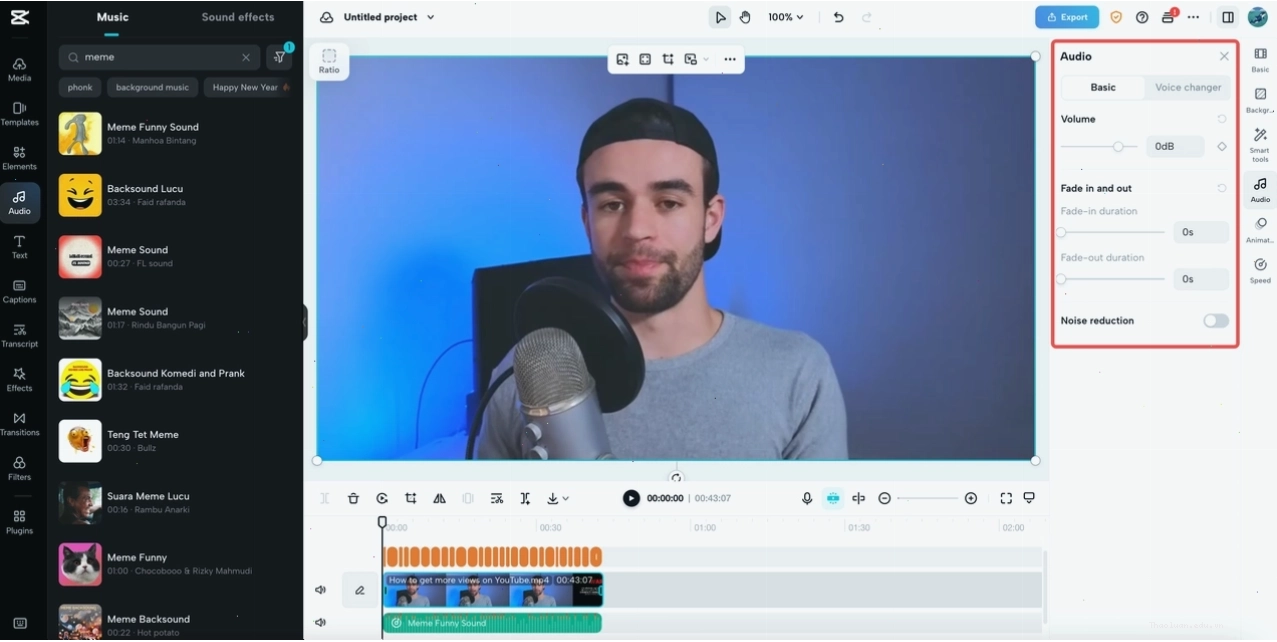Screen dimensions: 1277x642
Task: Open the Captions panel
Action: (19, 291)
